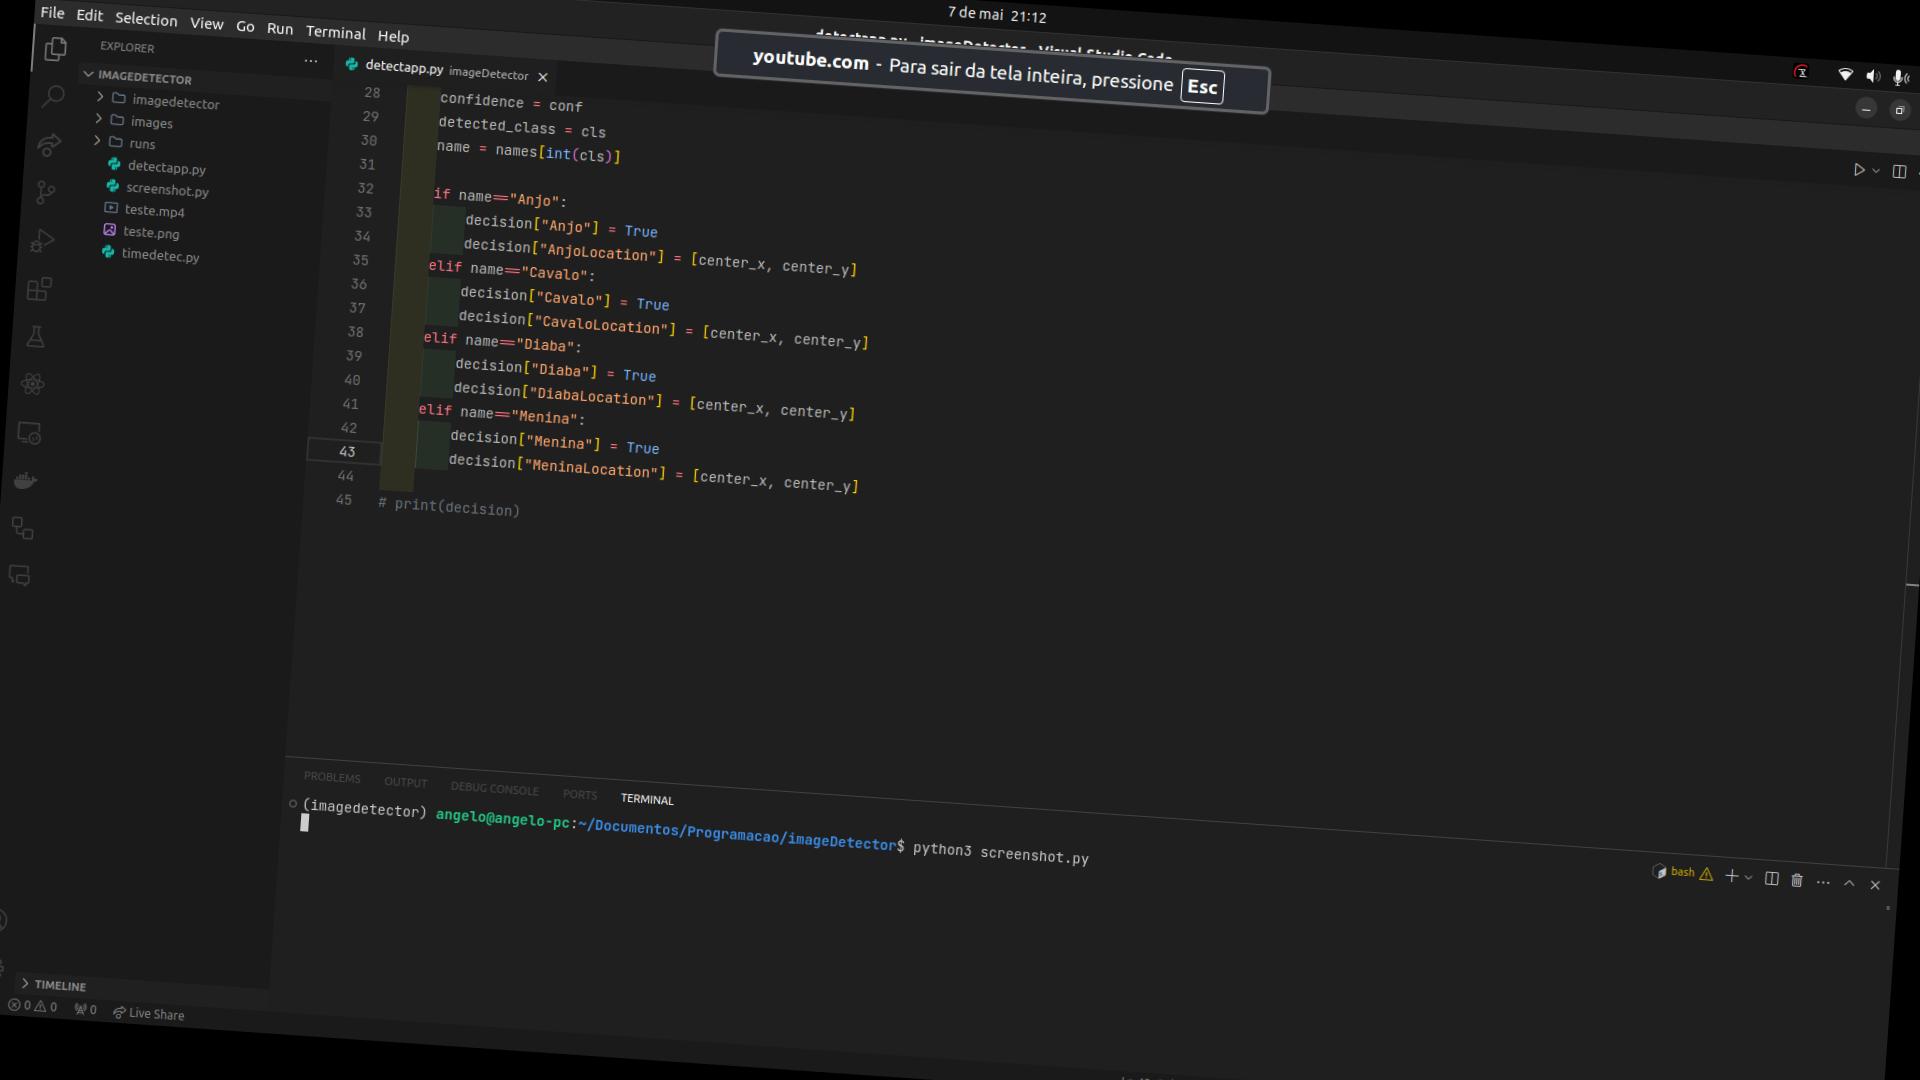1920x1080 pixels.
Task: Open errors and warnings count in status bar
Action: pyautogui.click(x=33, y=1006)
